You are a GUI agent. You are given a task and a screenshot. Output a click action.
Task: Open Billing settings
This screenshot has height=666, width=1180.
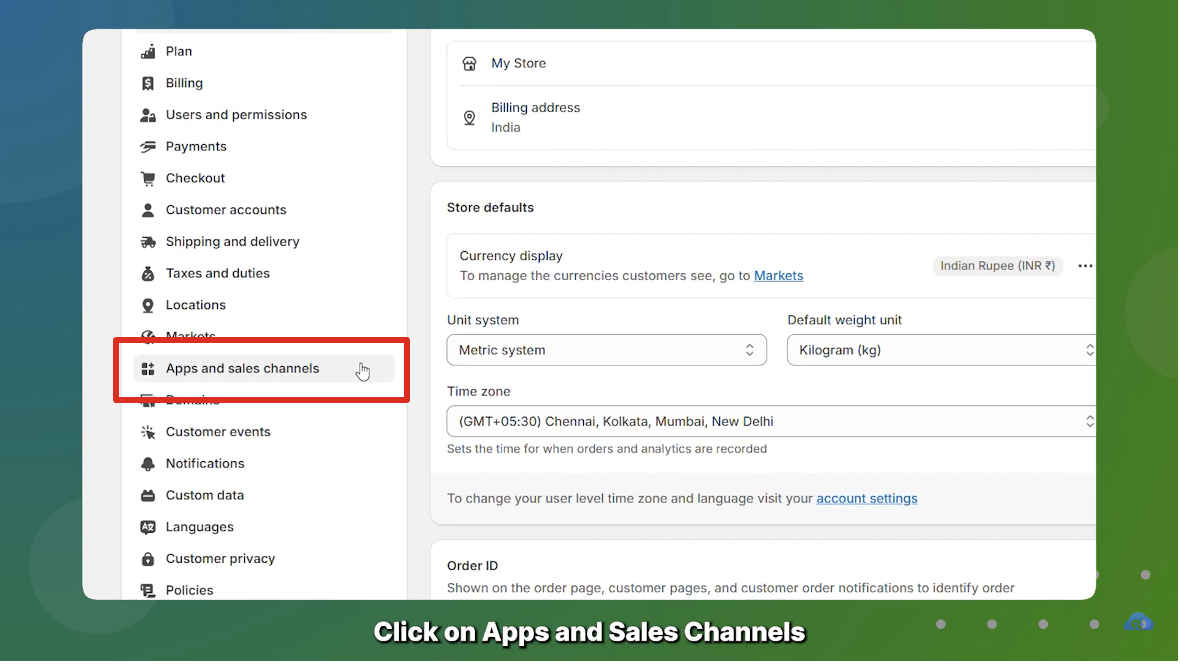184,83
